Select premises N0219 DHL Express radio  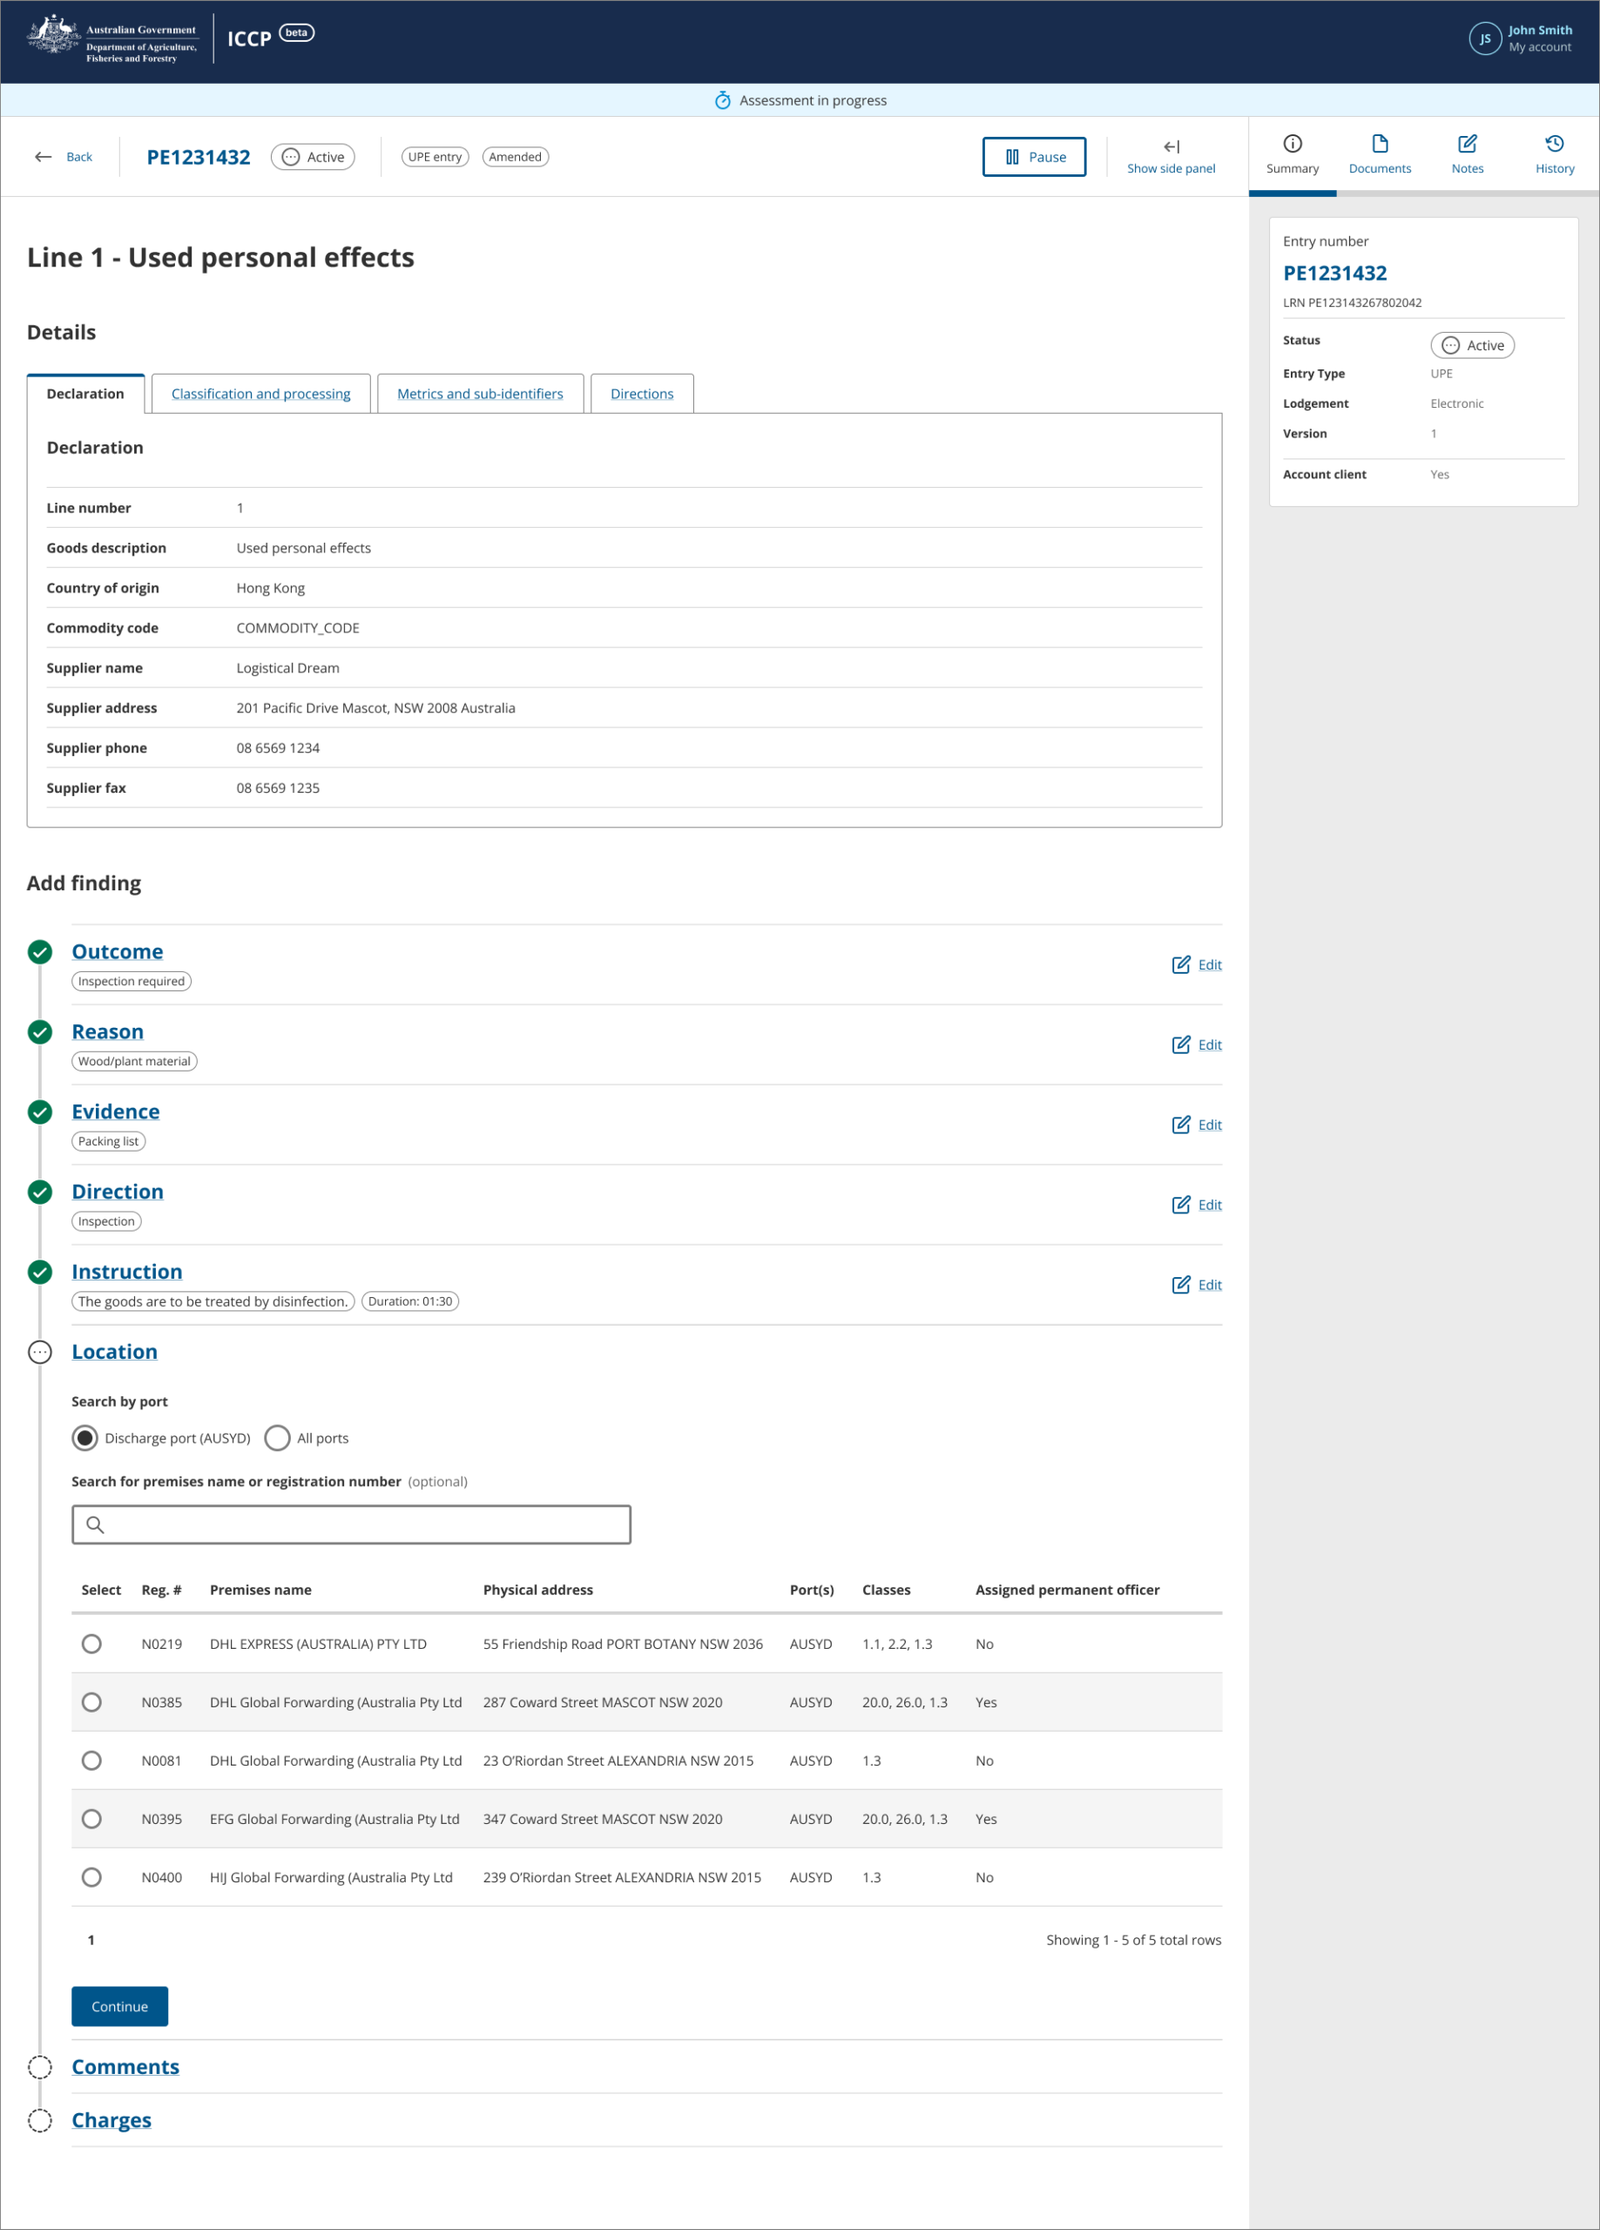pos(92,1644)
